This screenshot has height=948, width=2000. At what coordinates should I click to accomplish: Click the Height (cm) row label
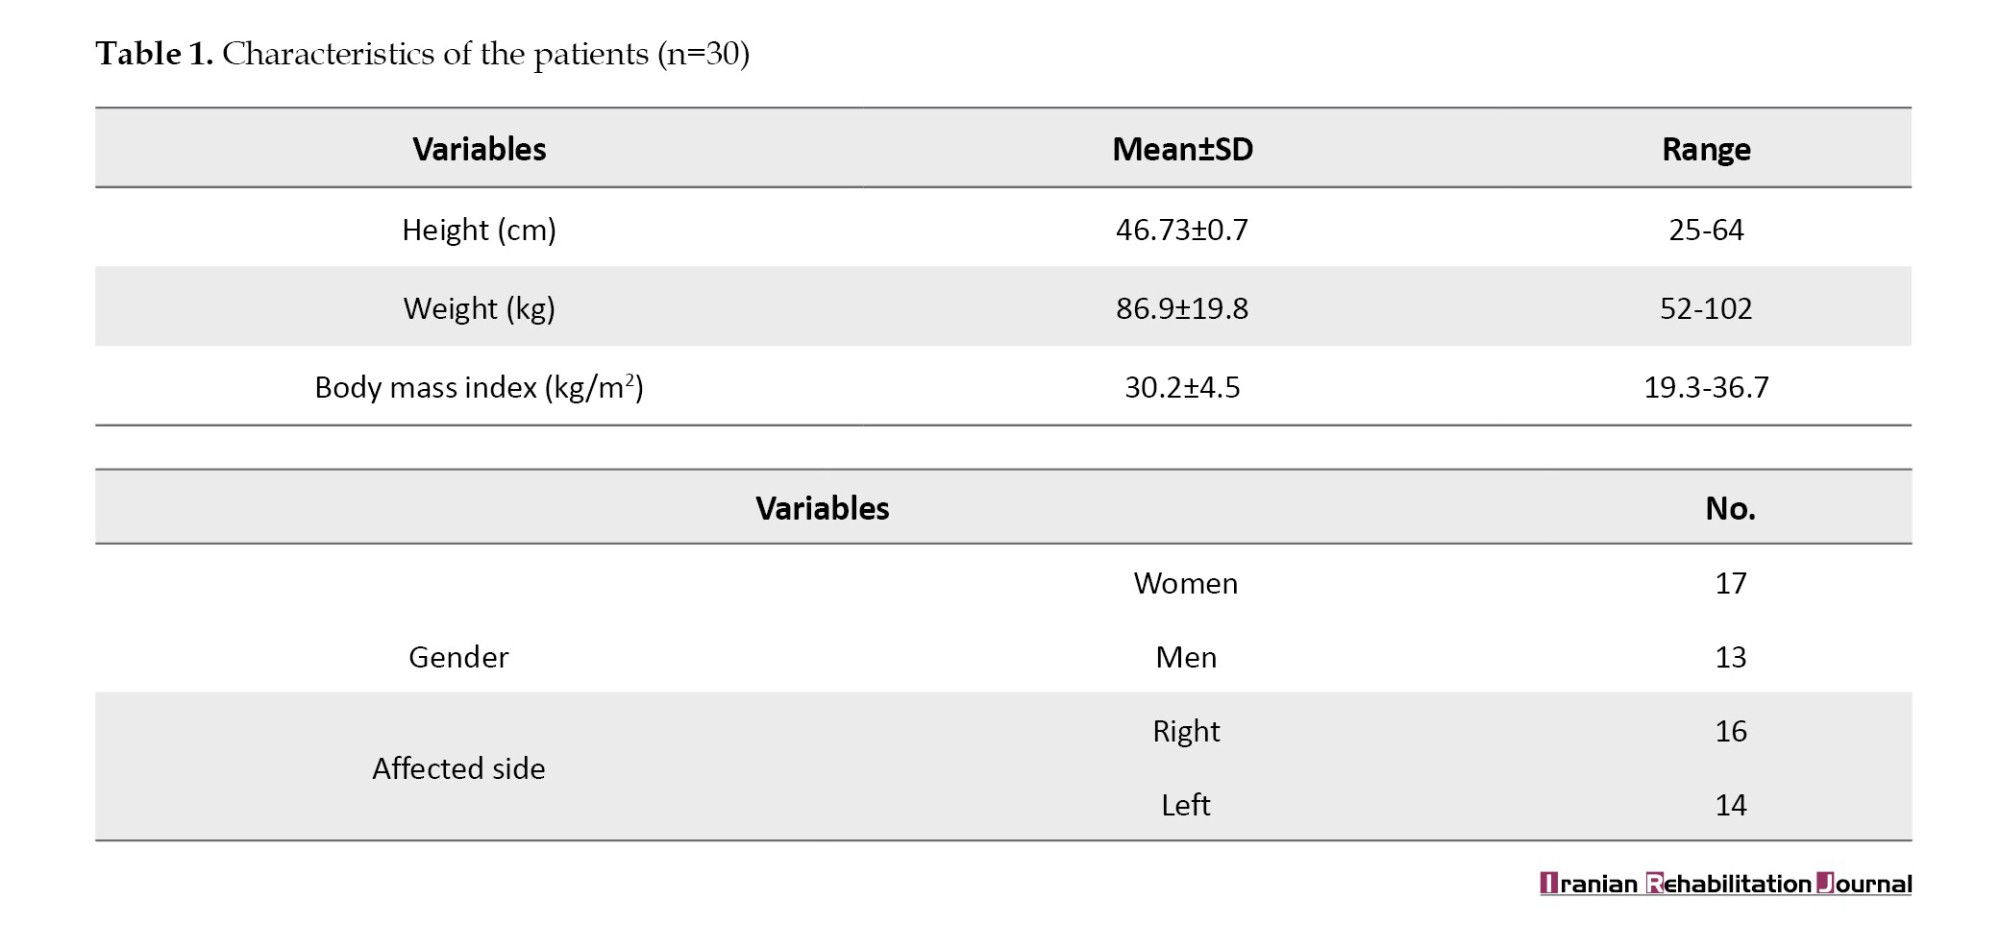pos(479,230)
